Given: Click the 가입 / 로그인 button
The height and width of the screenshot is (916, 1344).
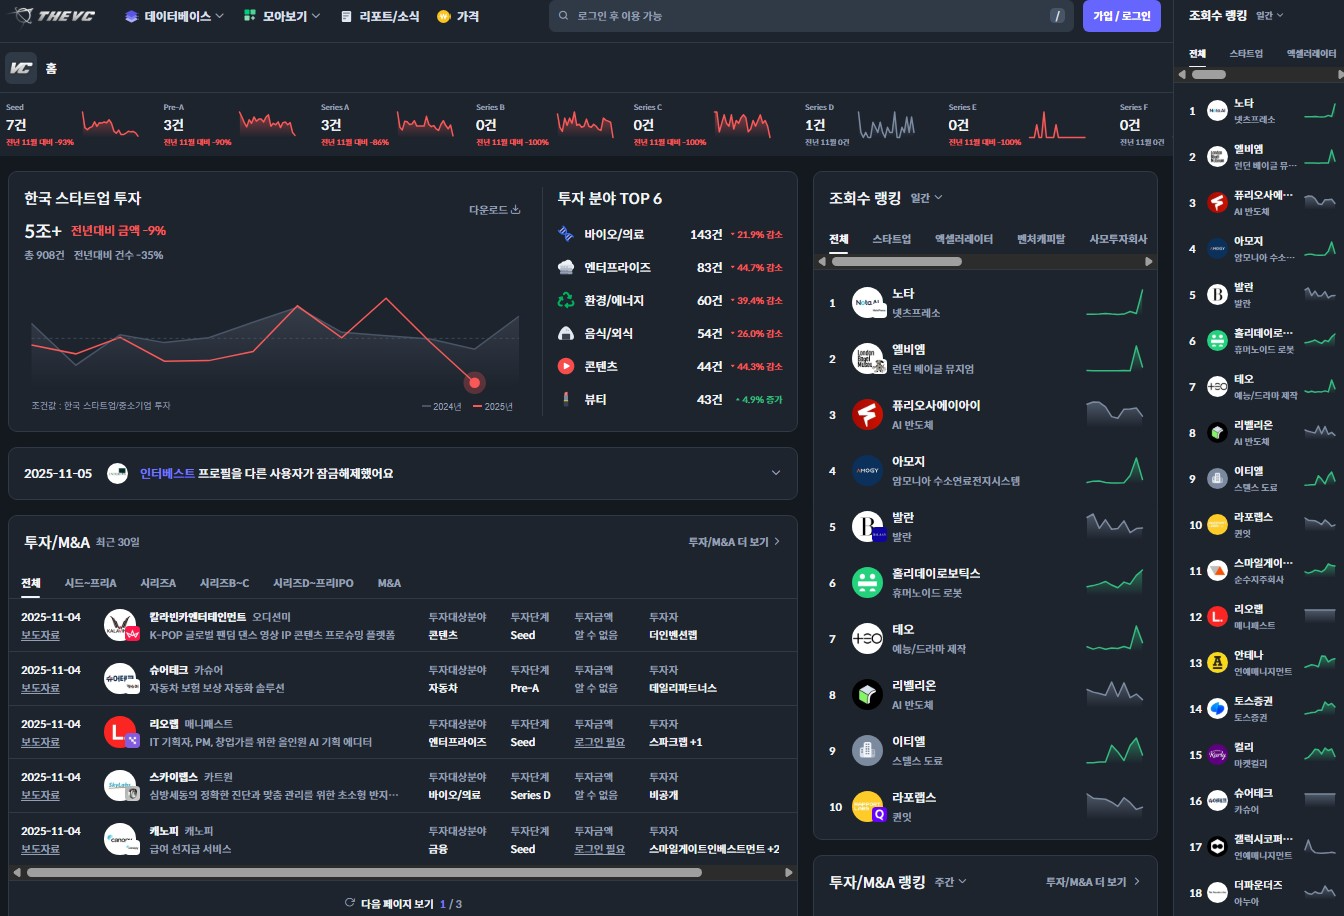Looking at the screenshot, I should [1121, 17].
